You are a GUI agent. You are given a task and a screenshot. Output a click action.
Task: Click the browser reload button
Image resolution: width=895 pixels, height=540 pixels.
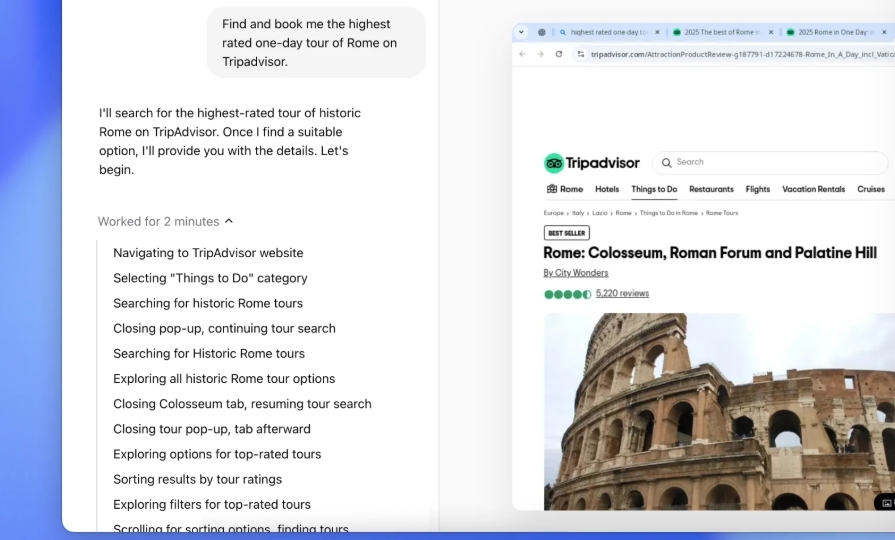pos(558,54)
